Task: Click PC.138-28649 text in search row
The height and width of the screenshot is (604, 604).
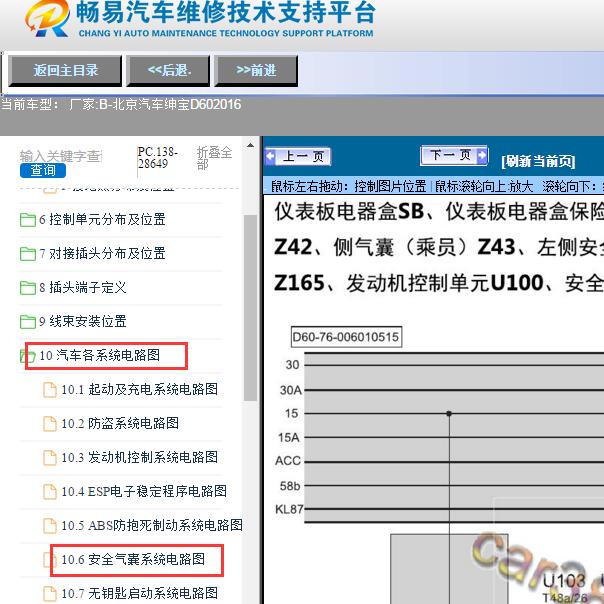Action: tap(158, 158)
